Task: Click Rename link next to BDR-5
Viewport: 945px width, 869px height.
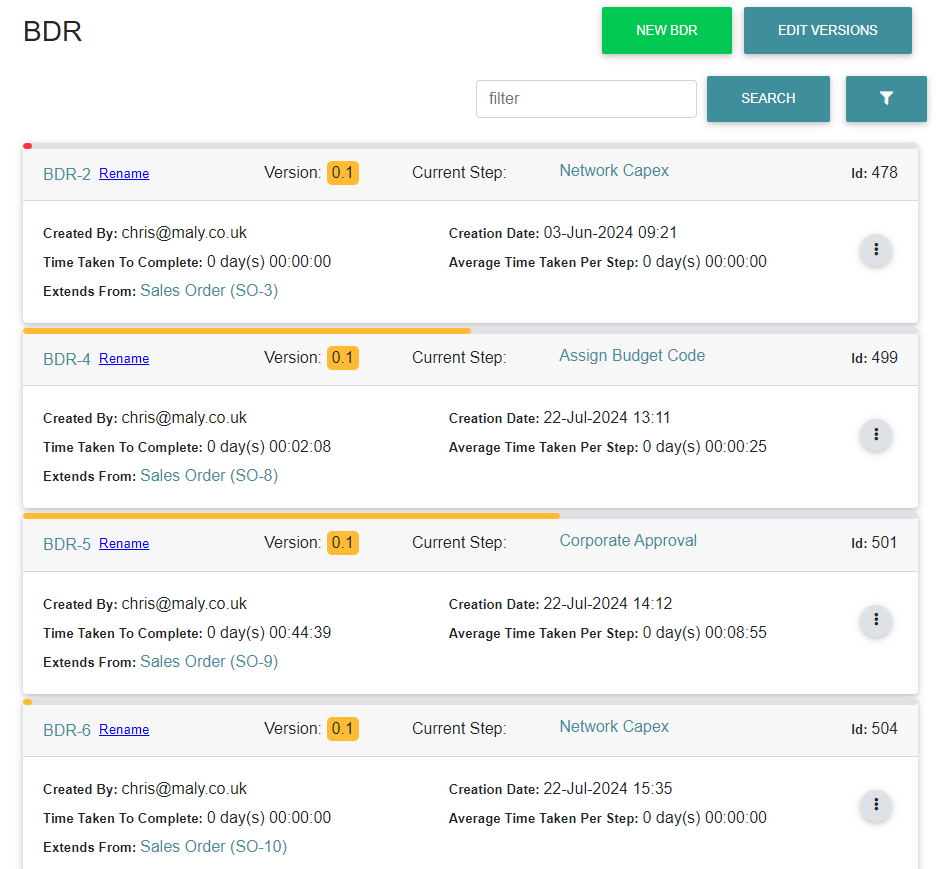Action: tap(124, 544)
